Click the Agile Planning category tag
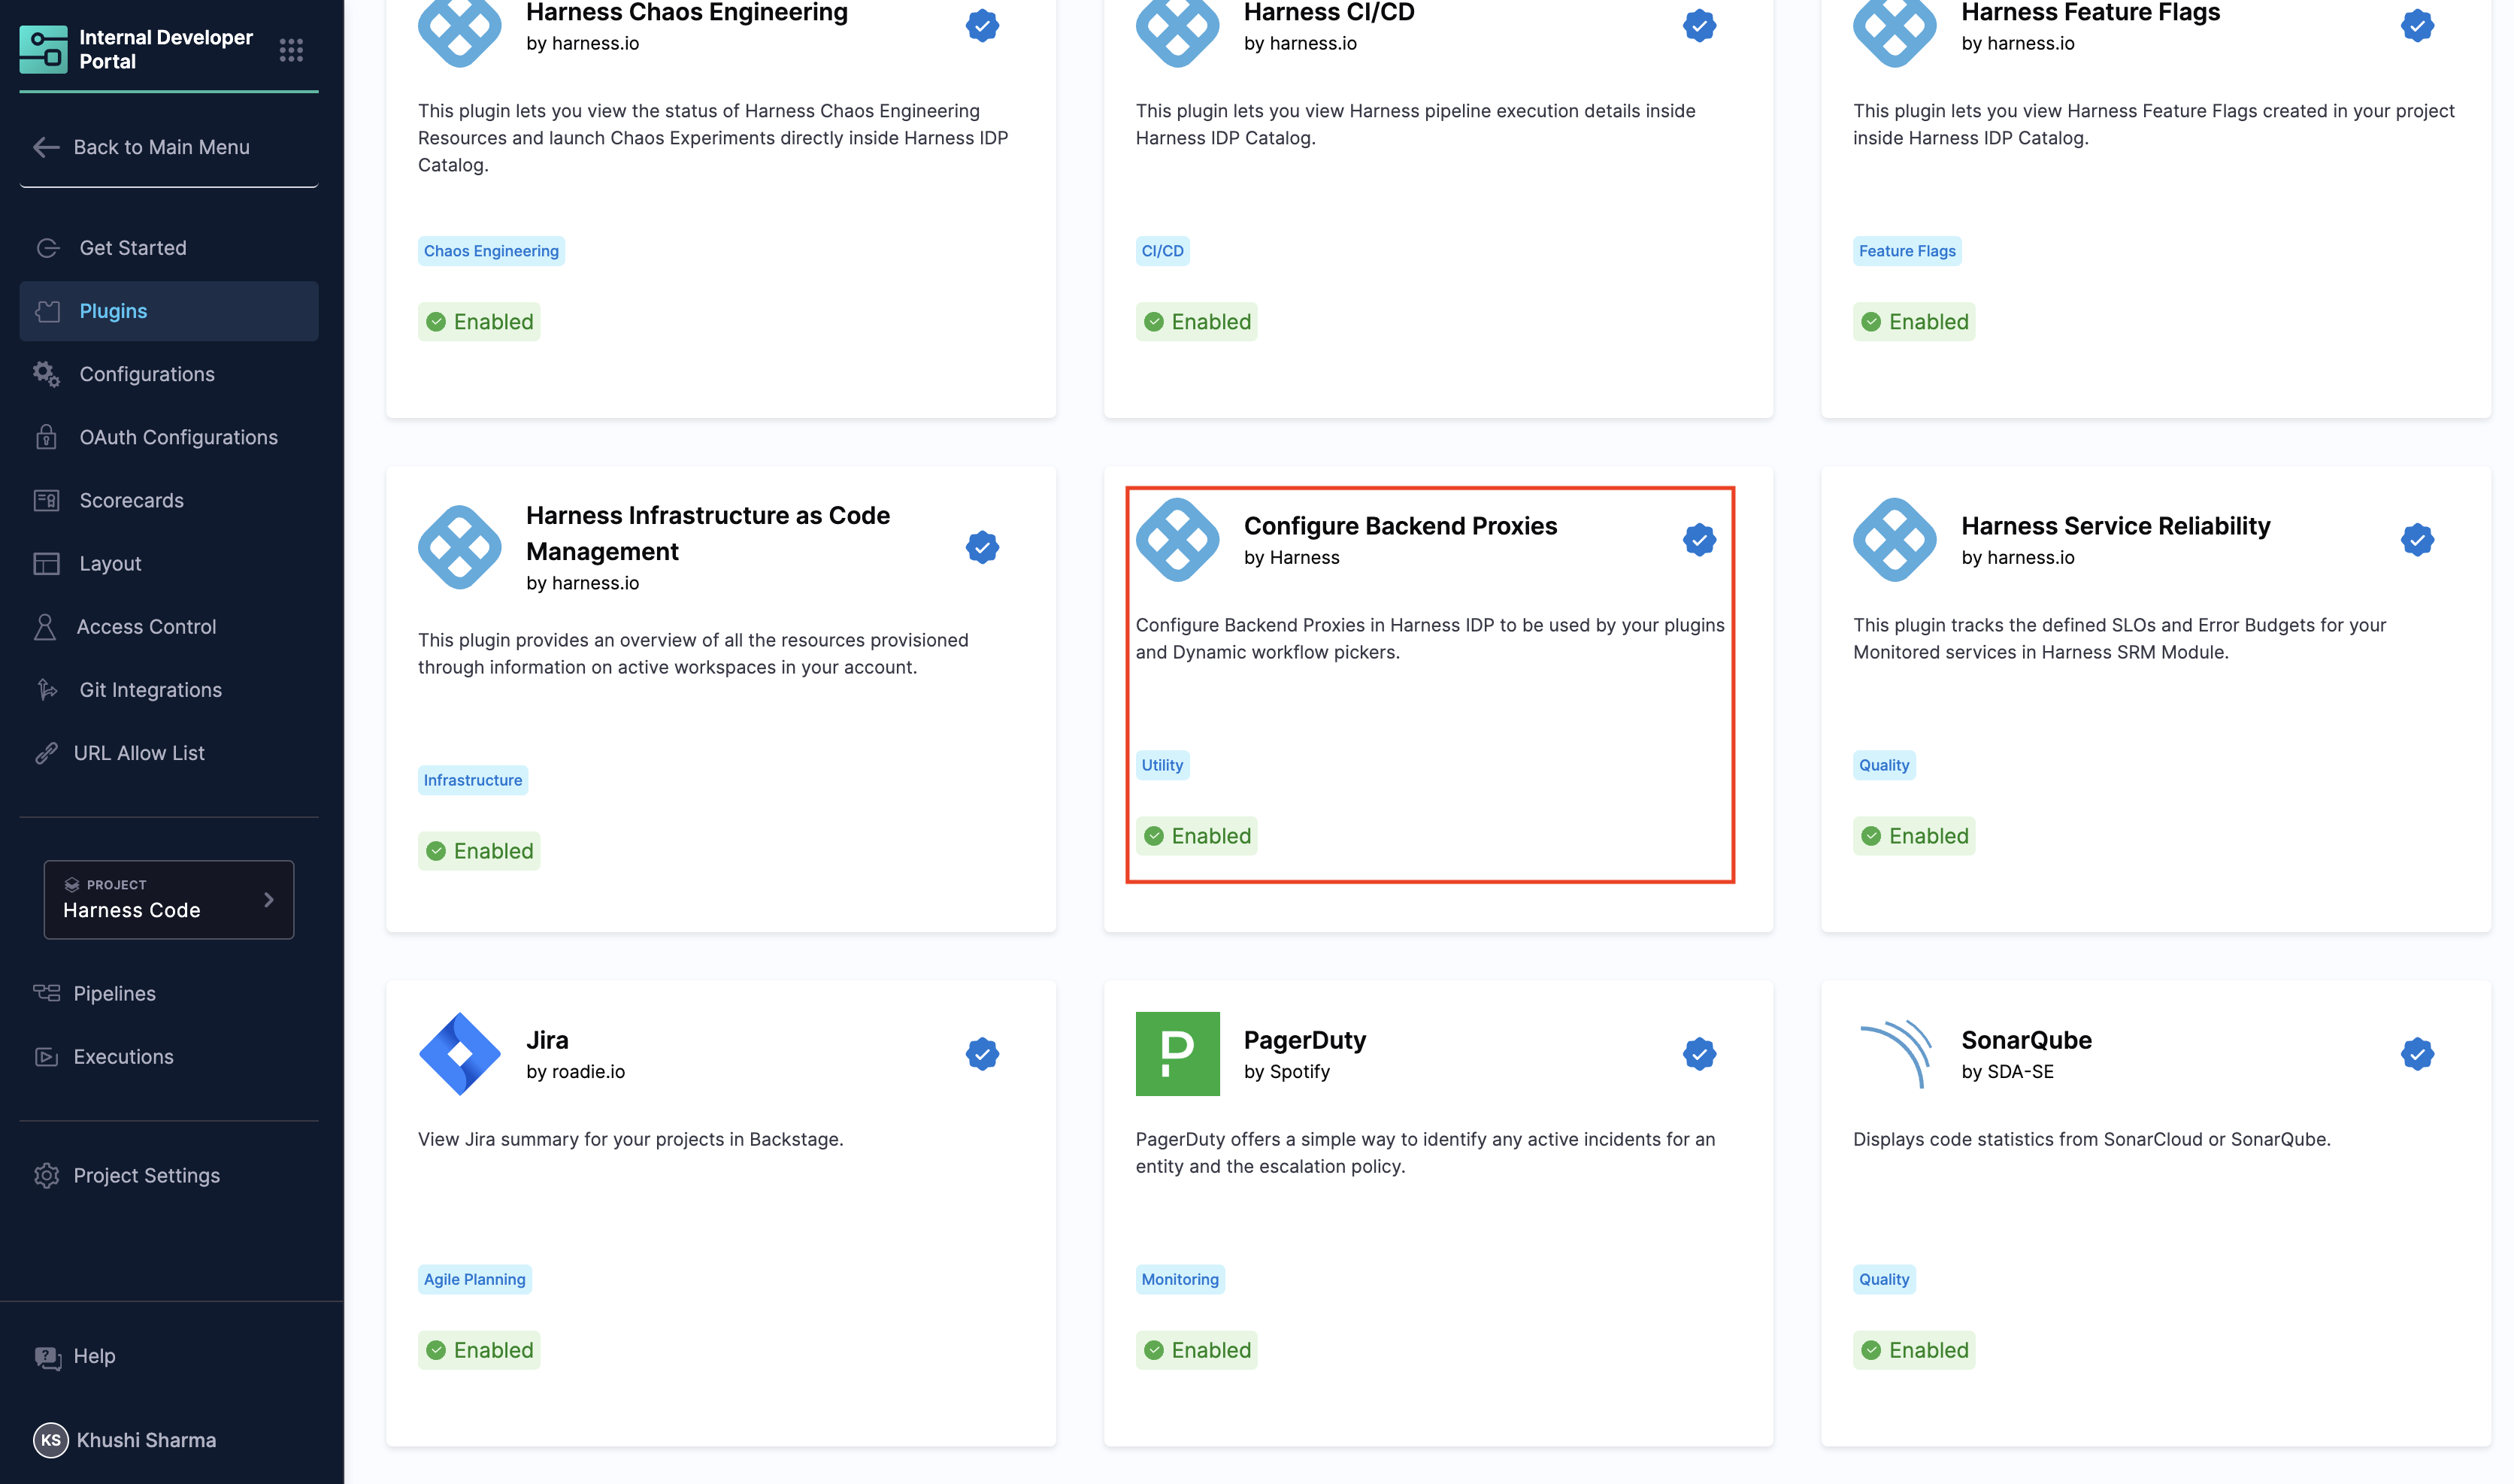 tap(474, 1279)
